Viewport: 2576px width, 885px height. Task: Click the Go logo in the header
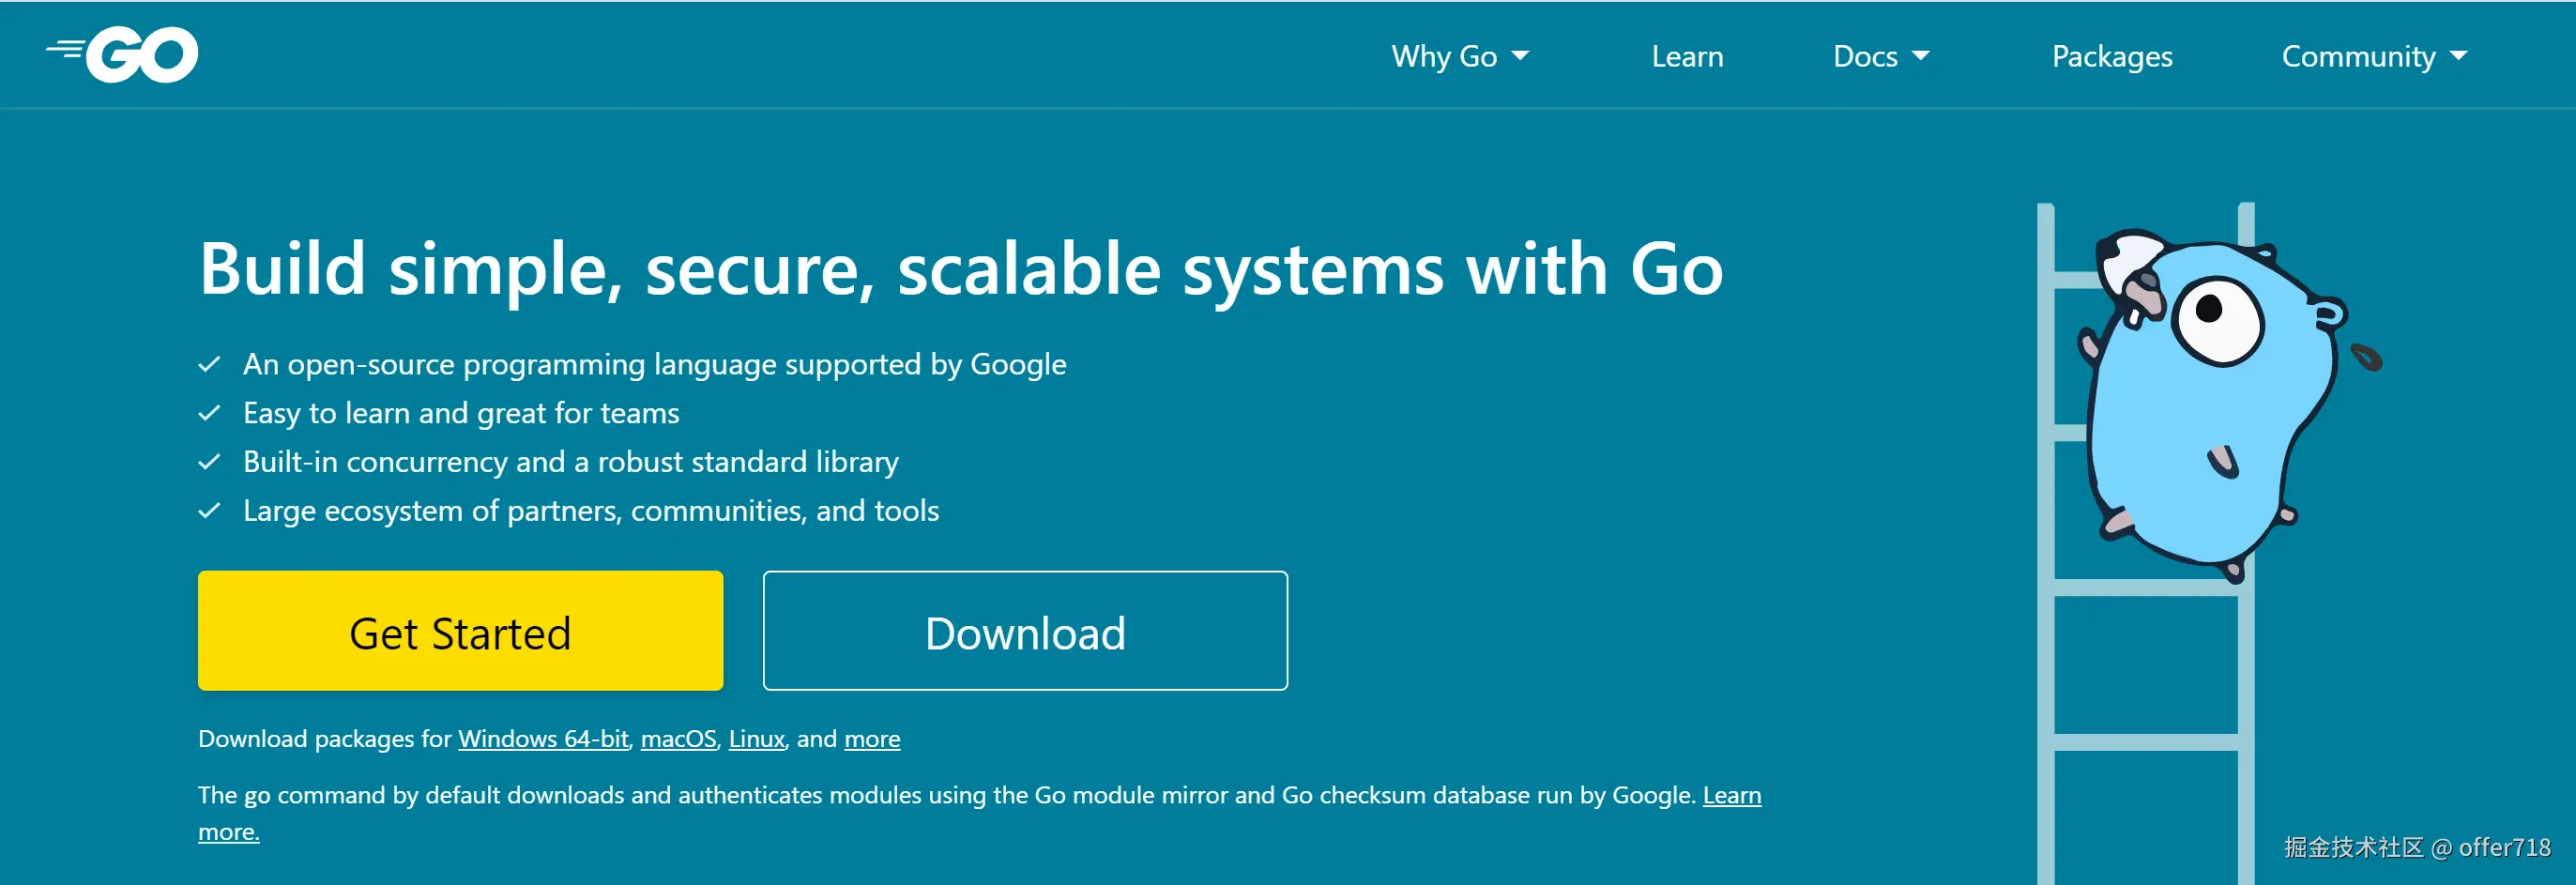pyautogui.click(x=122, y=54)
